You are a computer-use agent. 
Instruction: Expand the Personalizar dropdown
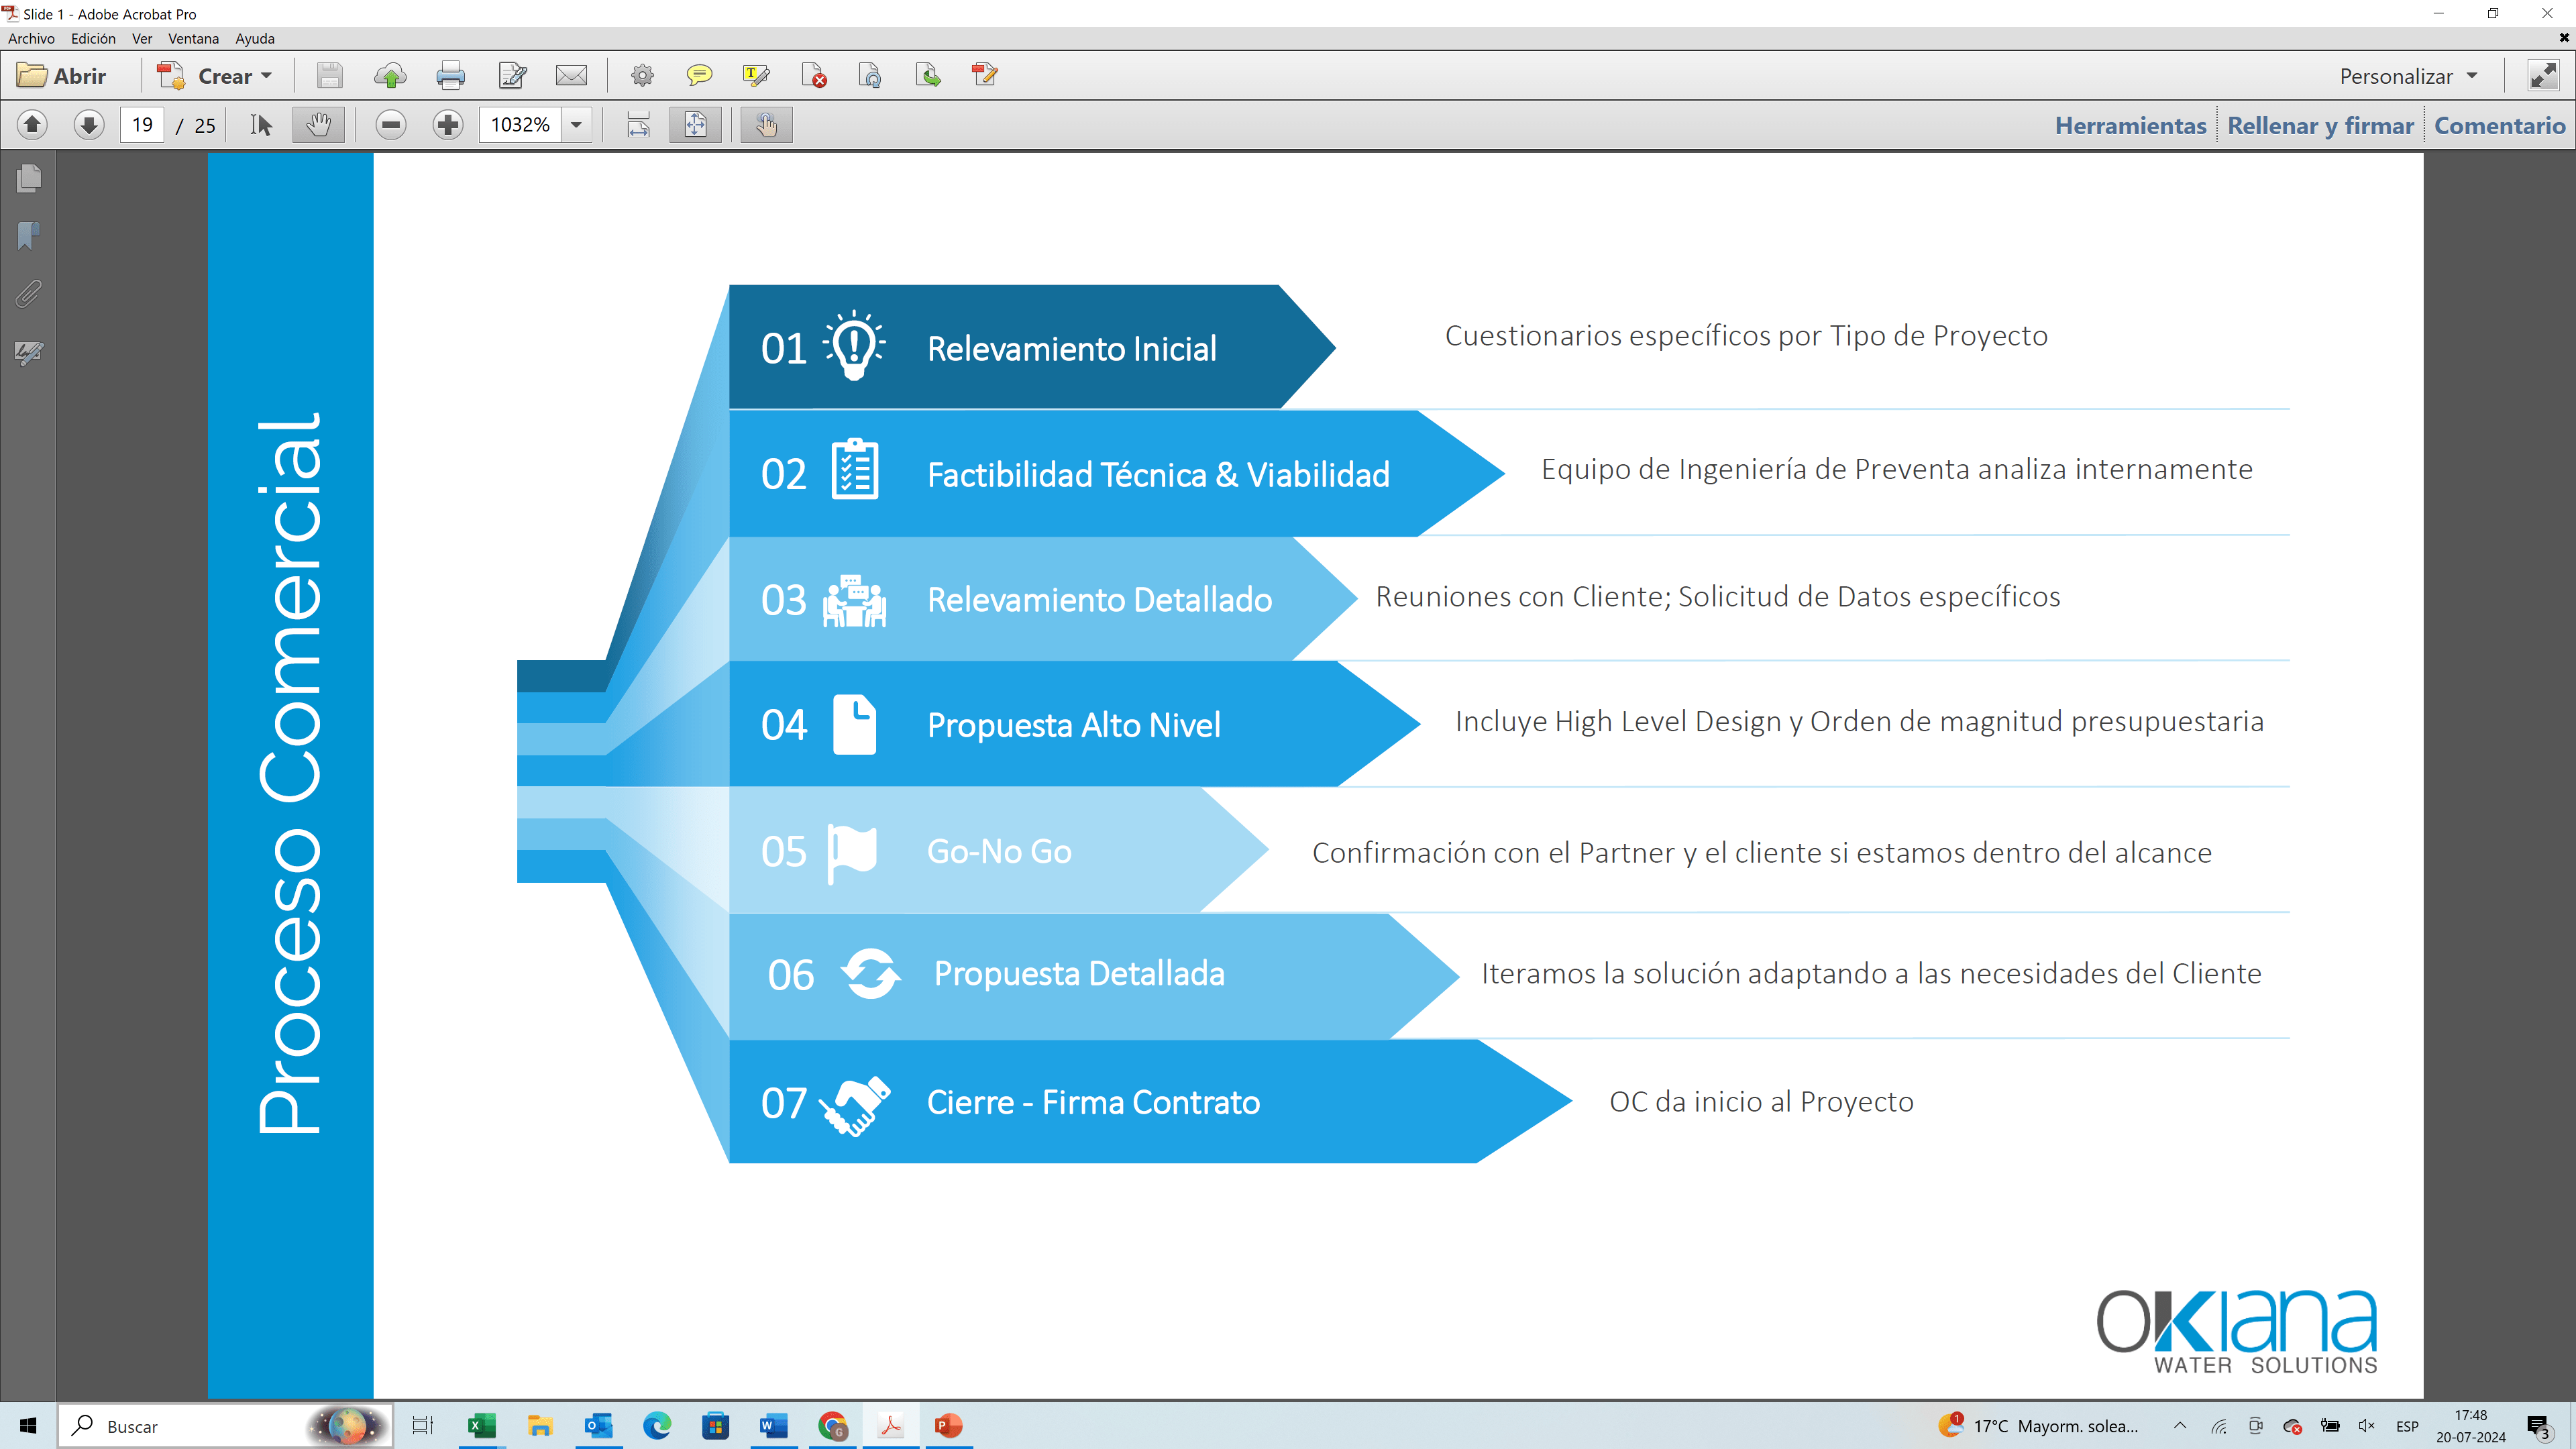tap(2408, 76)
